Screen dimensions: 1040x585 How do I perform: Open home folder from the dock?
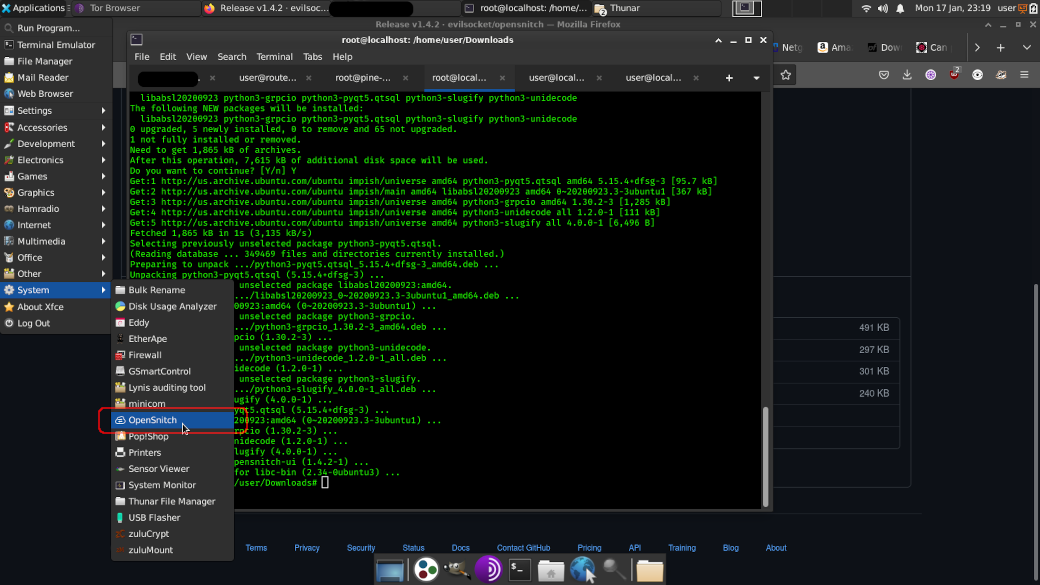551,570
